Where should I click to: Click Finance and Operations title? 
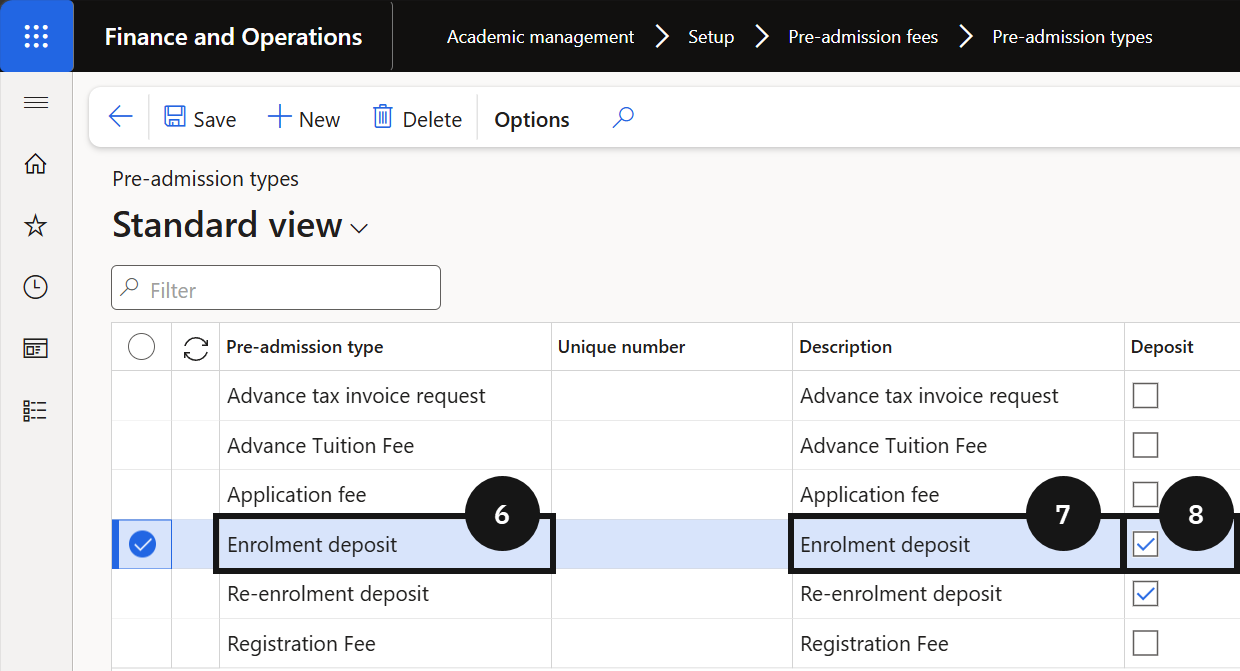233,37
